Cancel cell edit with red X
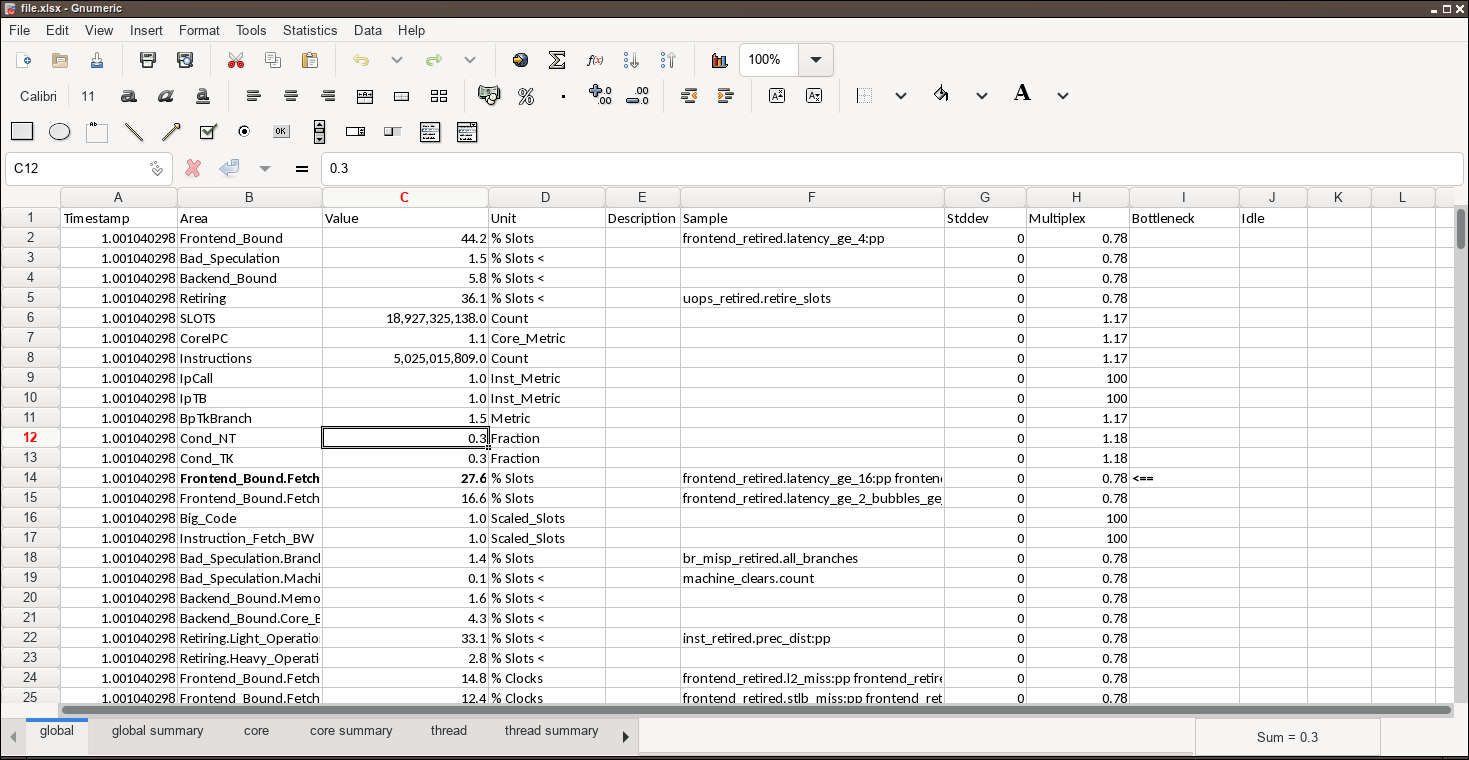The height and width of the screenshot is (760, 1469). tap(193, 169)
